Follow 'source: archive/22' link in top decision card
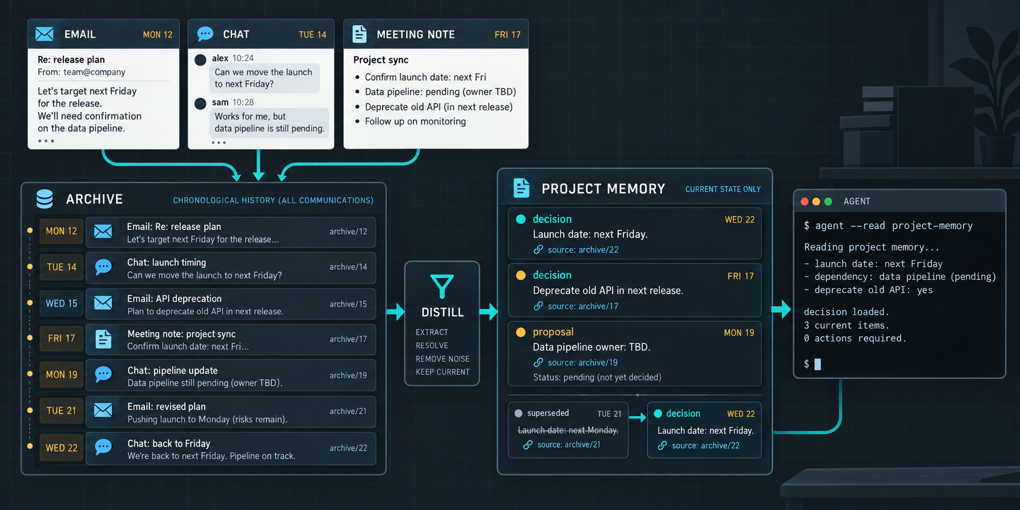This screenshot has height=510, width=1020. [x=583, y=249]
